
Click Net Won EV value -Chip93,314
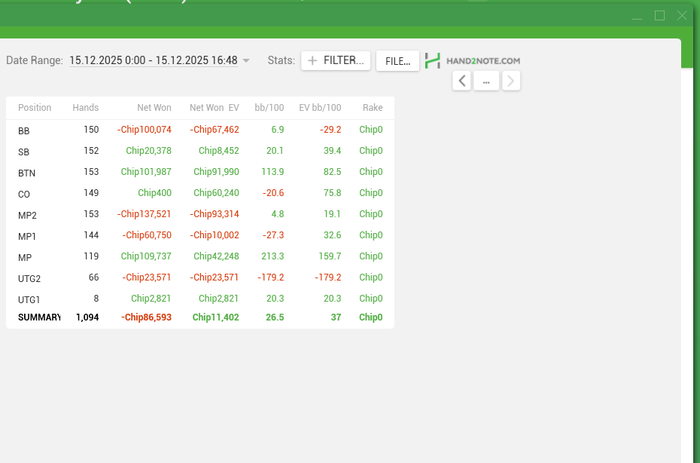[215, 214]
